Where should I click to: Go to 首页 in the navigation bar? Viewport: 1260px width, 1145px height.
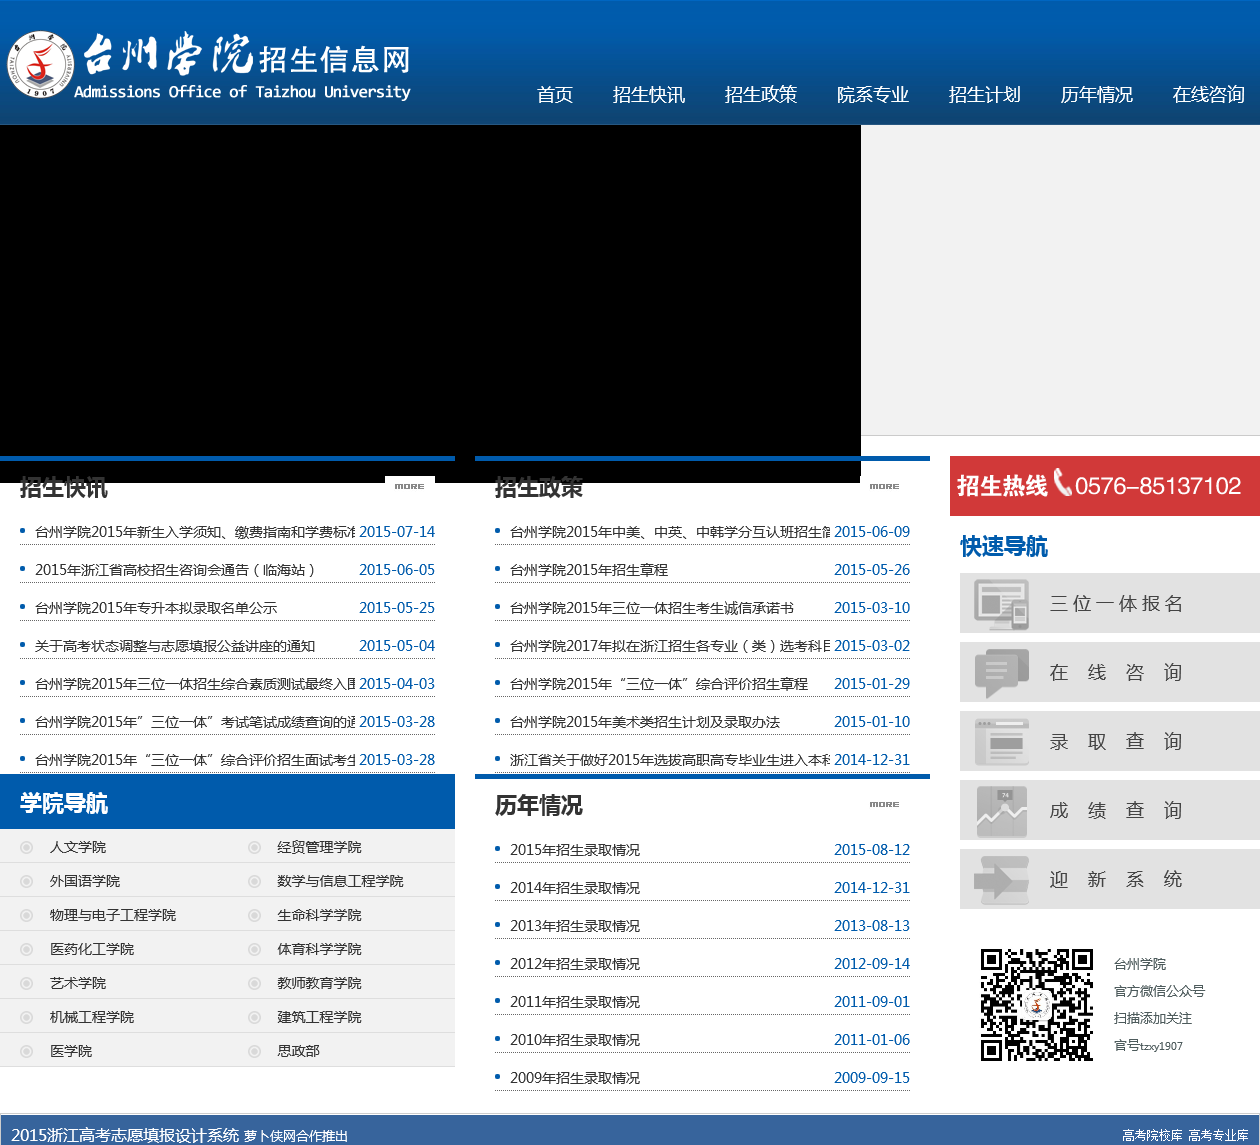555,94
